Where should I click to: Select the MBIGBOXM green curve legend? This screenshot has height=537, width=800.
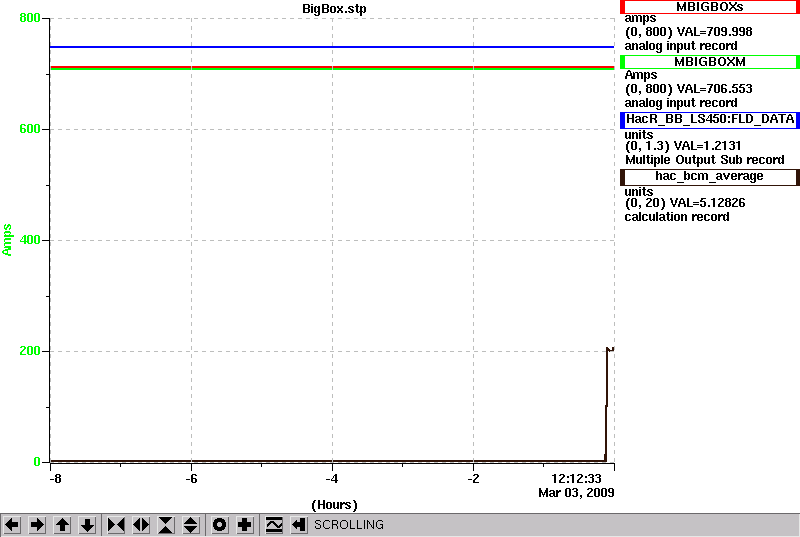click(x=710, y=62)
